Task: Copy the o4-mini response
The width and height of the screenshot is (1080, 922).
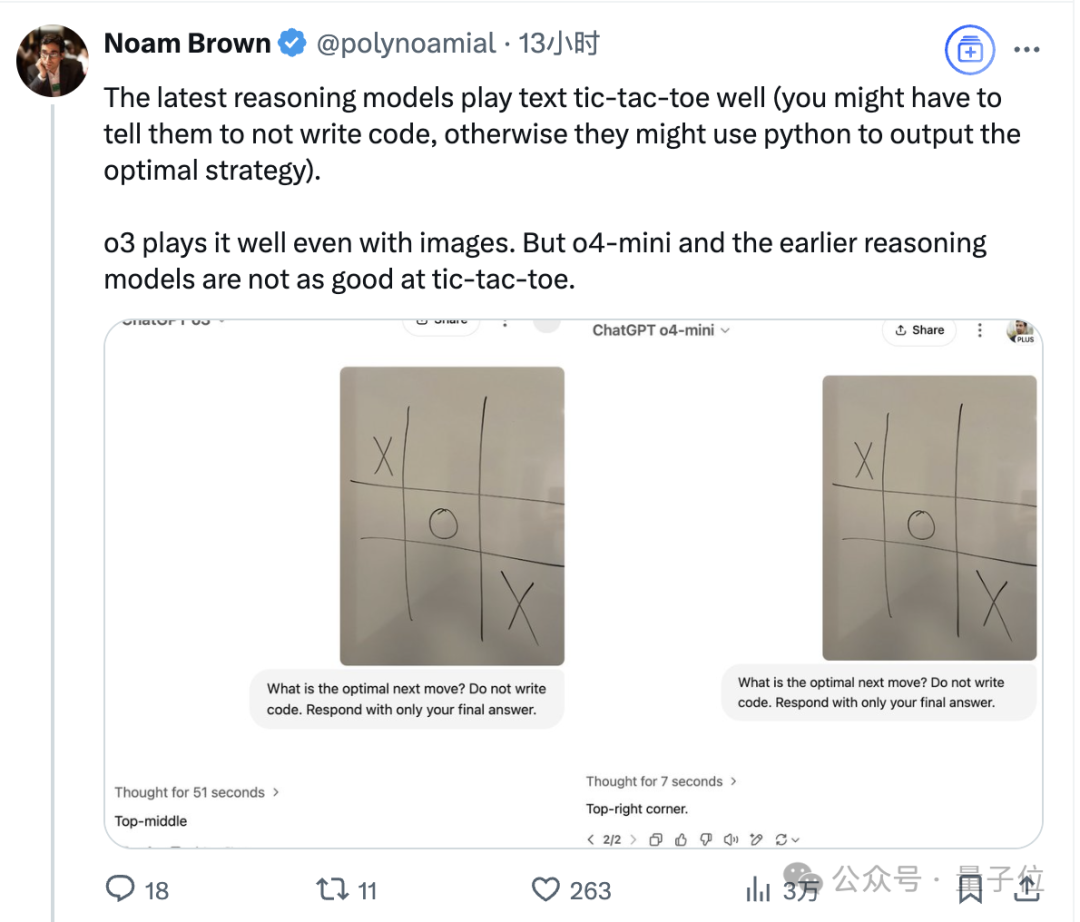Action: click(656, 839)
